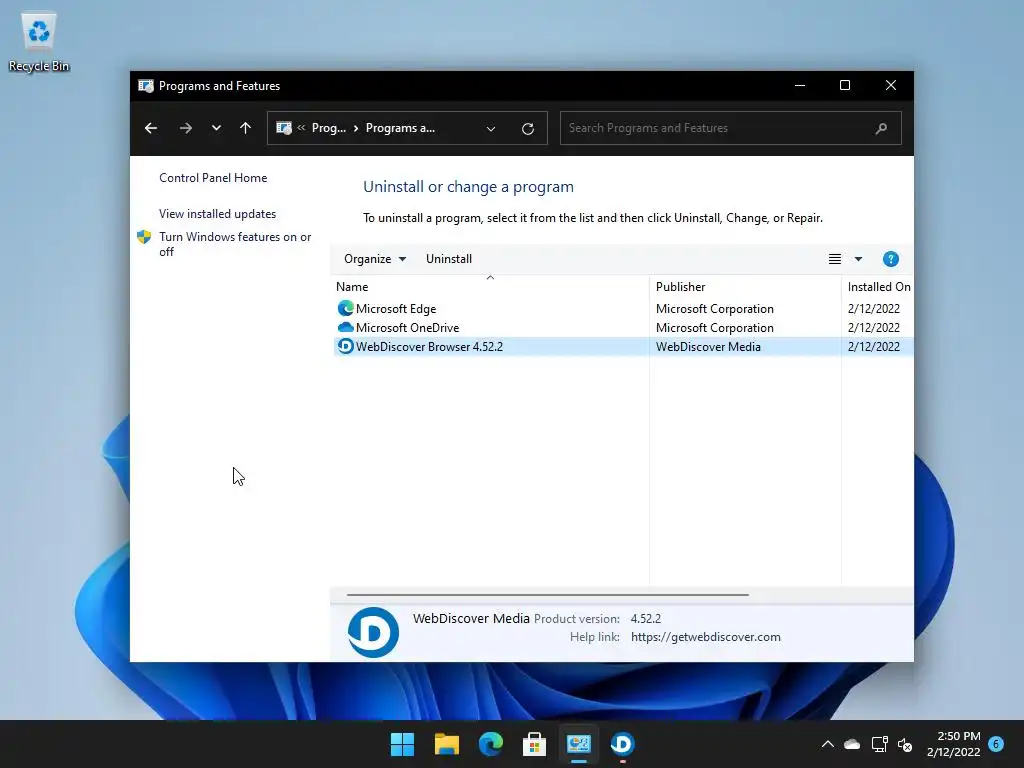Open help with the question mark icon
The image size is (1024, 768).
pyautogui.click(x=890, y=259)
